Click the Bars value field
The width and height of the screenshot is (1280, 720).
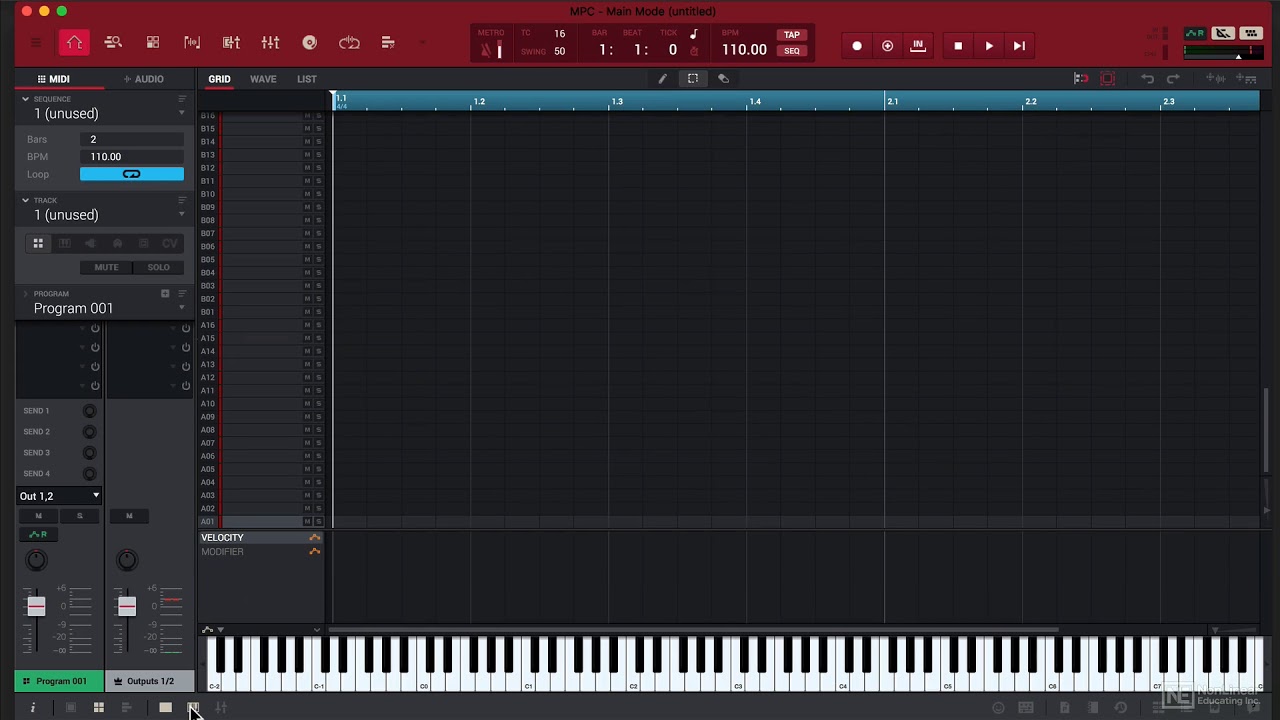point(132,139)
